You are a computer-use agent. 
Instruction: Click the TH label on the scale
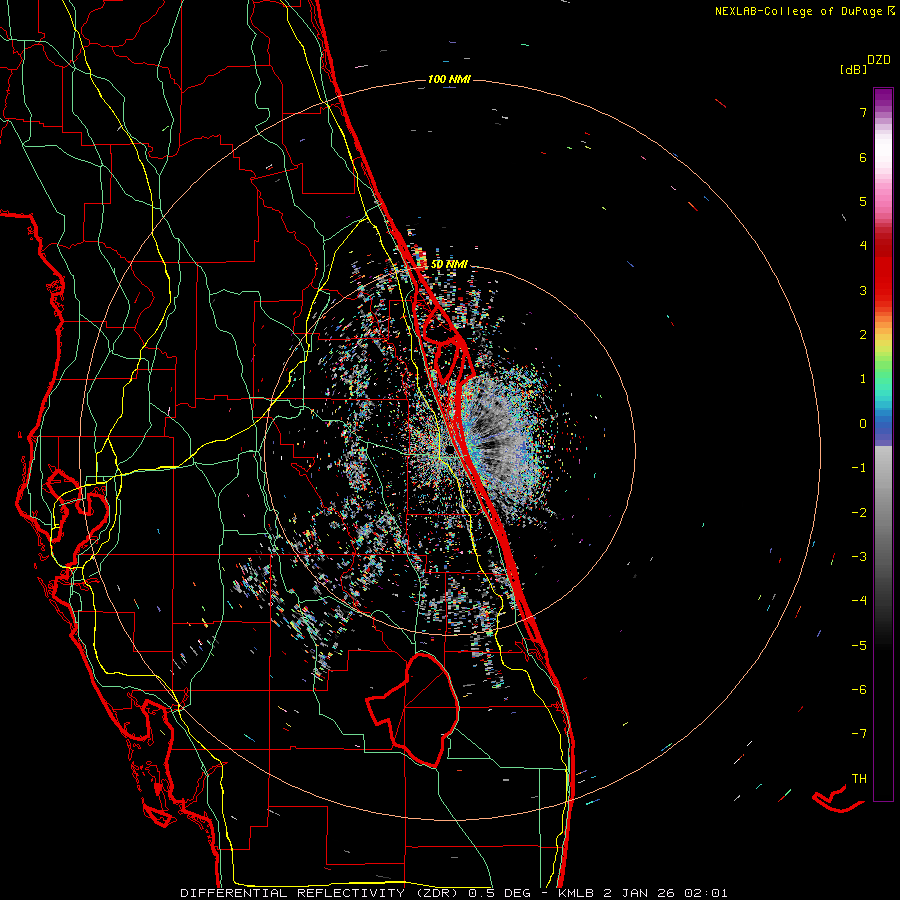click(859, 779)
